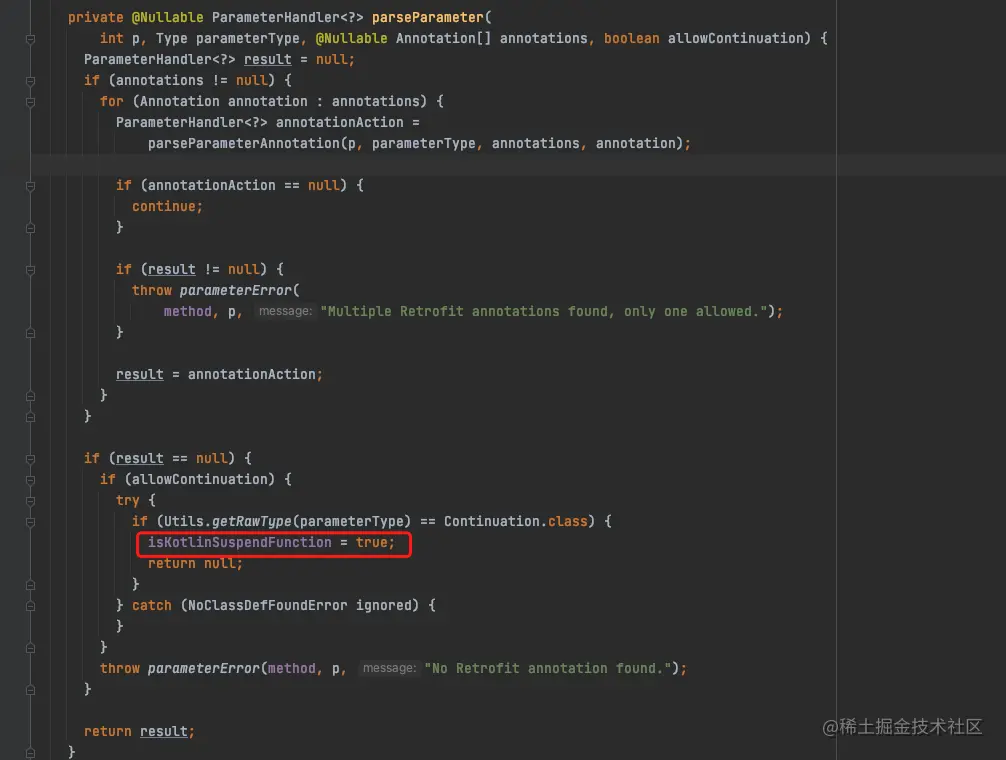This screenshot has width=1006, height=760.
Task: Click 'Annotation[]' type in the signature
Action: click(443, 38)
